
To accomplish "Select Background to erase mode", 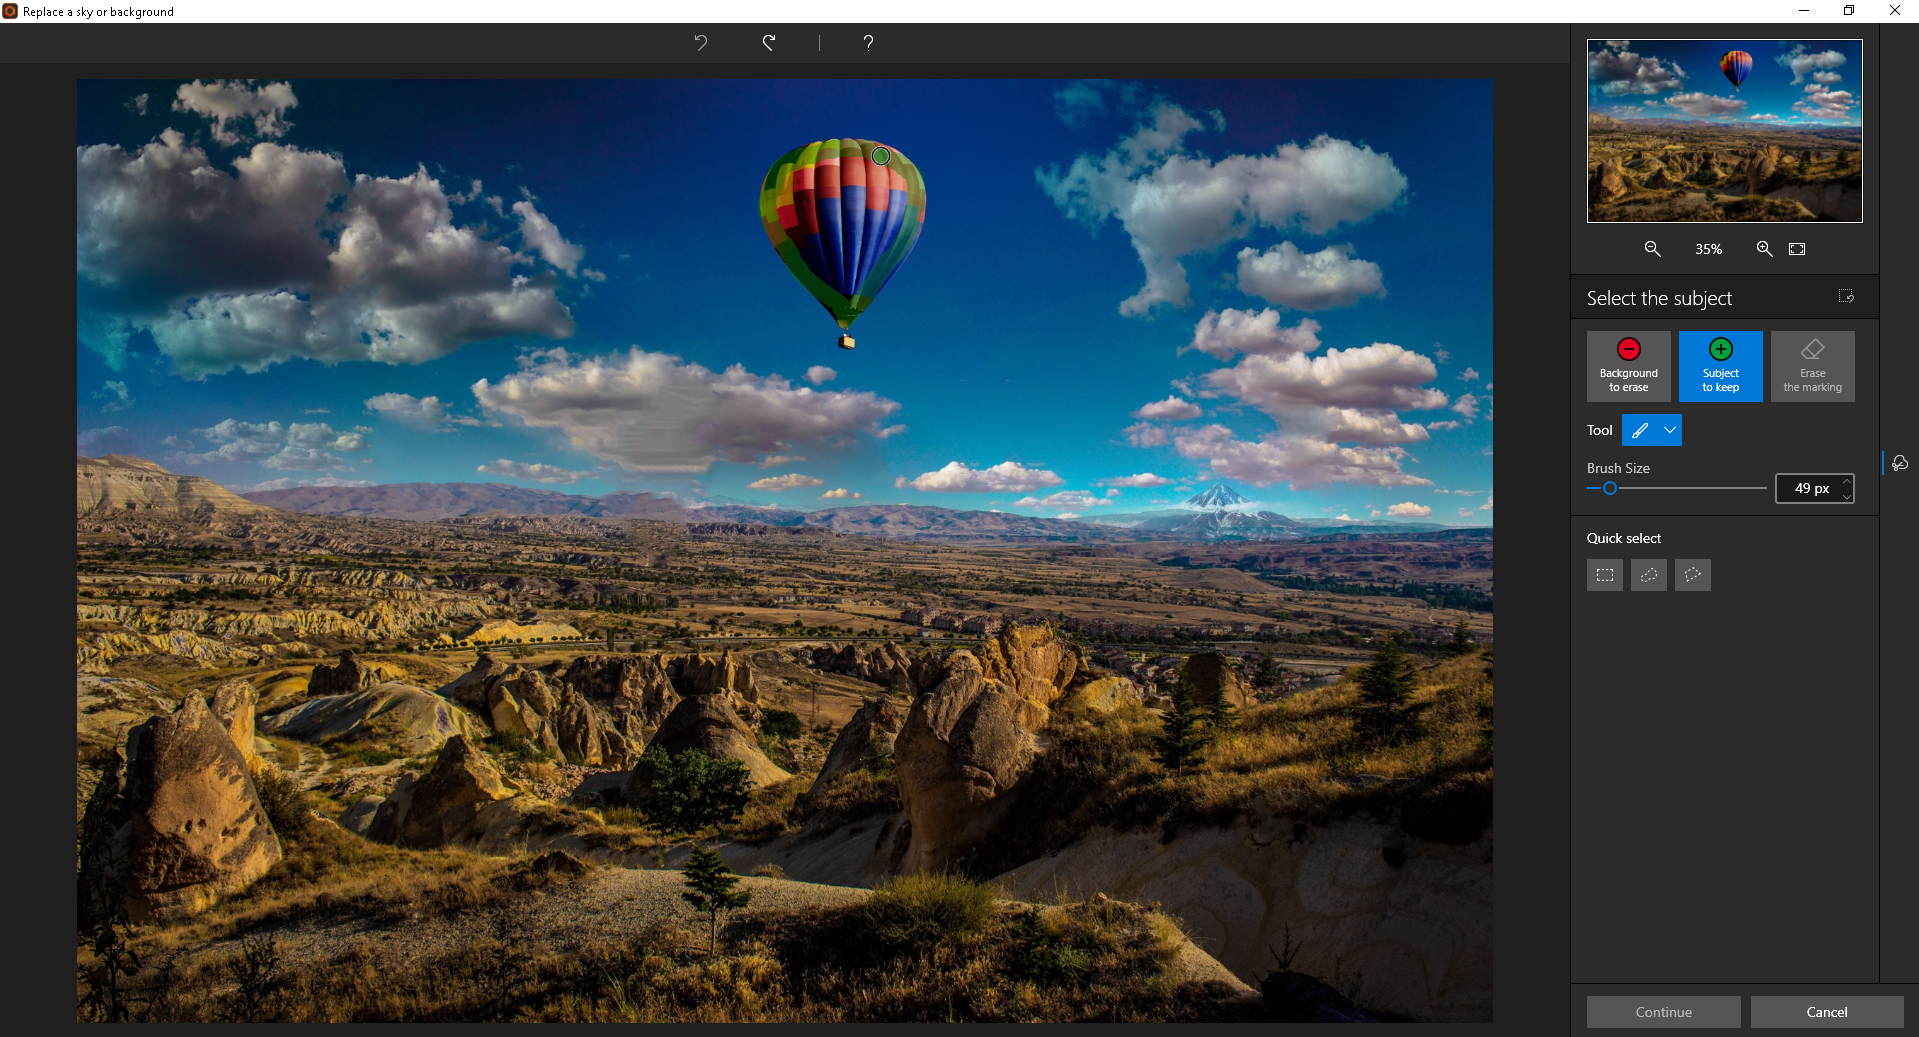I will 1628,366.
